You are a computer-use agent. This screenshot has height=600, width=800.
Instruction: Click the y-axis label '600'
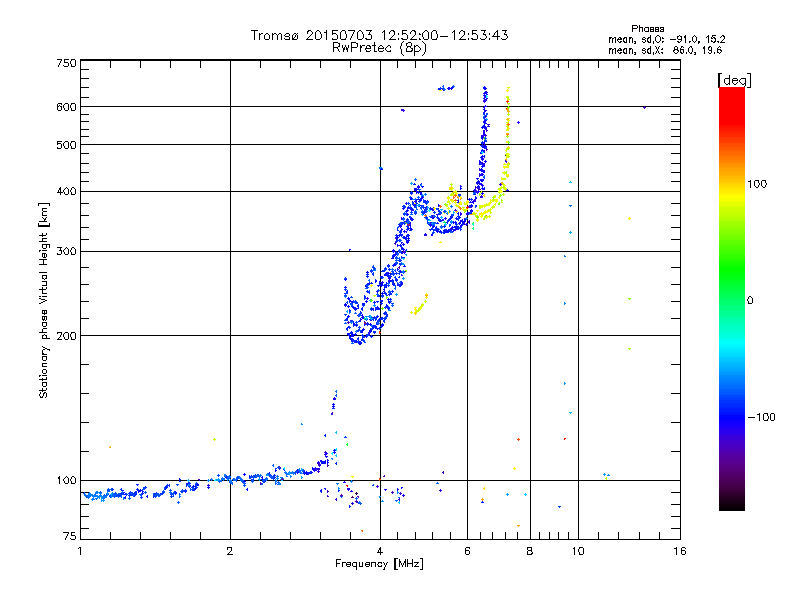66,107
